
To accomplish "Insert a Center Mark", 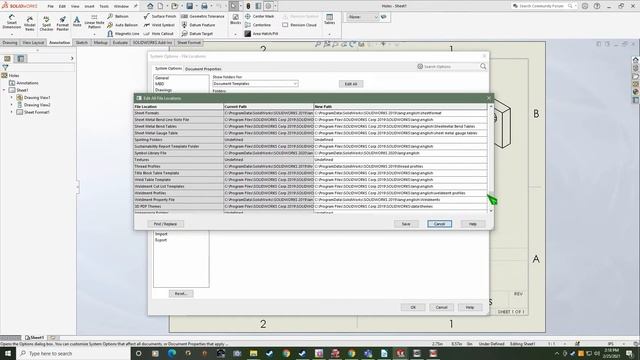I will pyautogui.click(x=260, y=16).
